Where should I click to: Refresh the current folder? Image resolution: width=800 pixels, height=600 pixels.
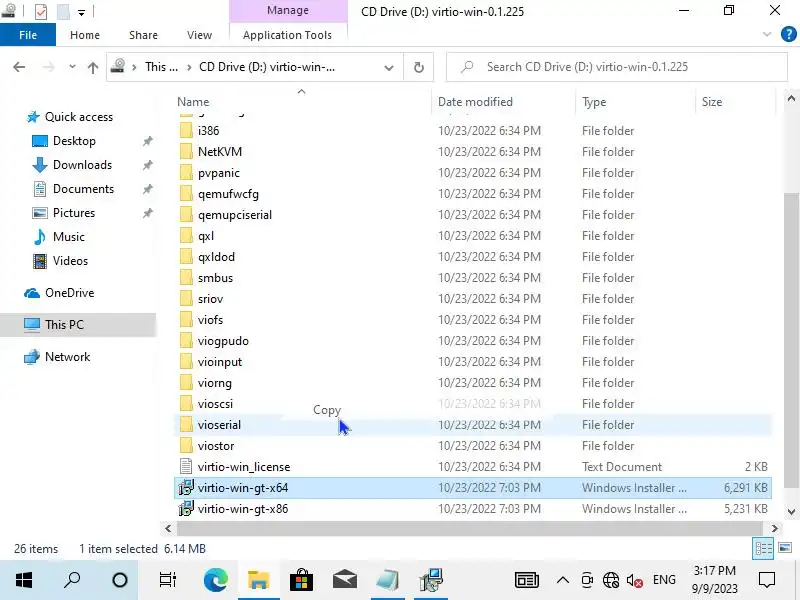tap(418, 67)
